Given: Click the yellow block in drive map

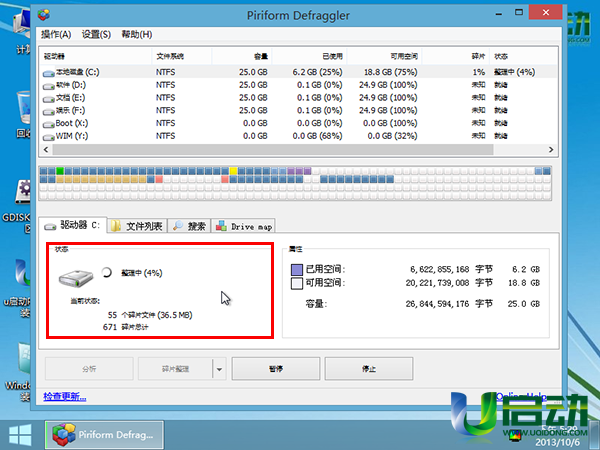Looking at the screenshot, I should 233,171.
